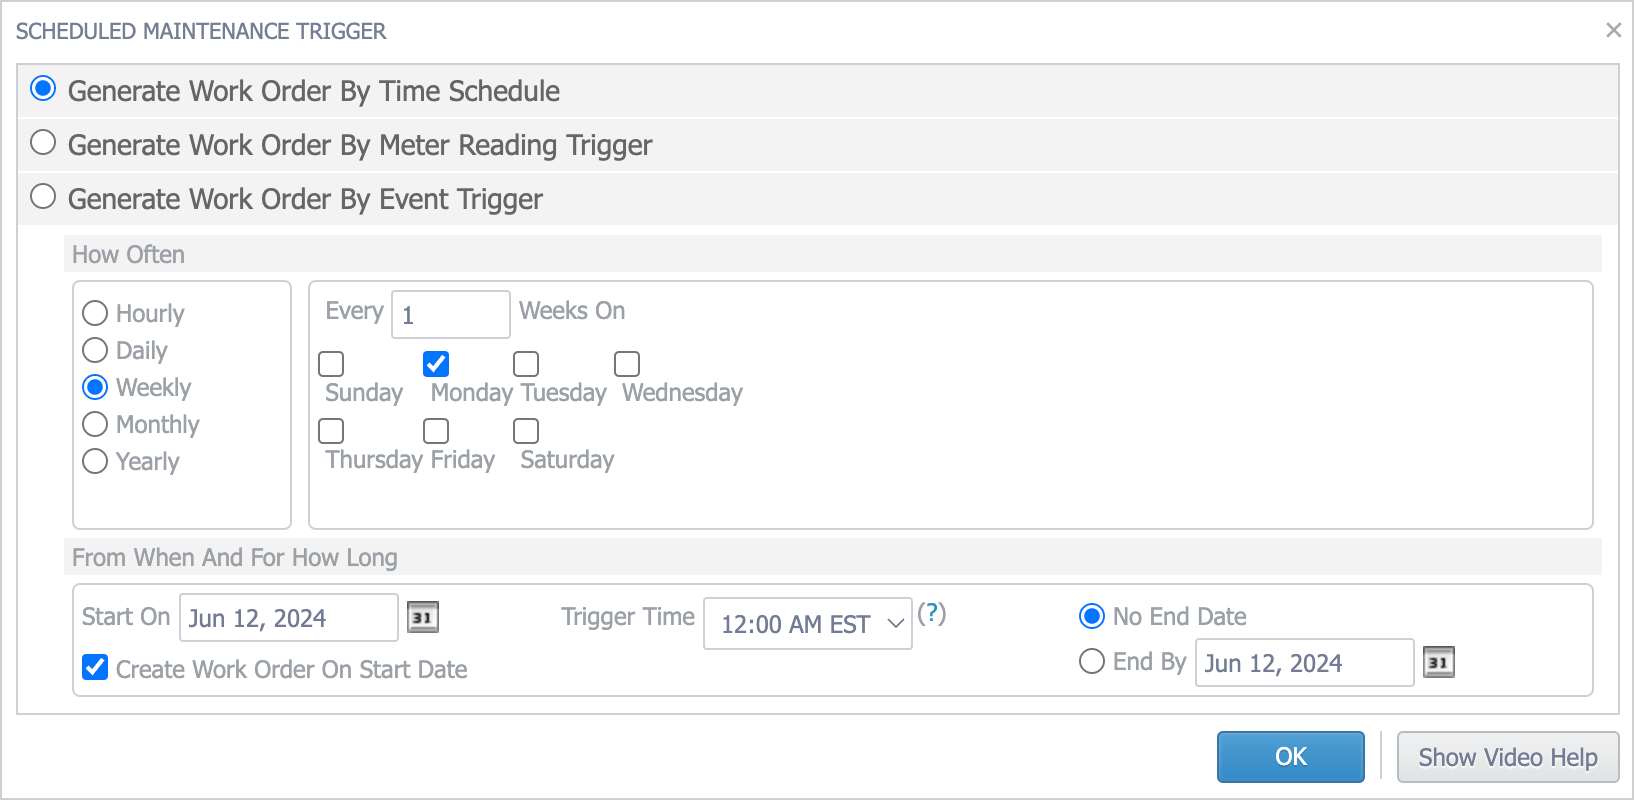Open the End By calendar picker

(1438, 662)
